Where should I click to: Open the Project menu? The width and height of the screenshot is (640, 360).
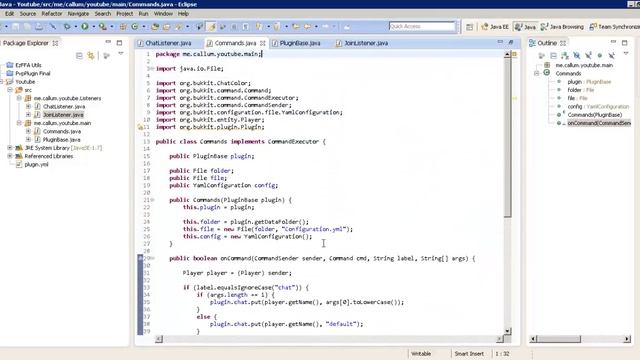click(124, 13)
